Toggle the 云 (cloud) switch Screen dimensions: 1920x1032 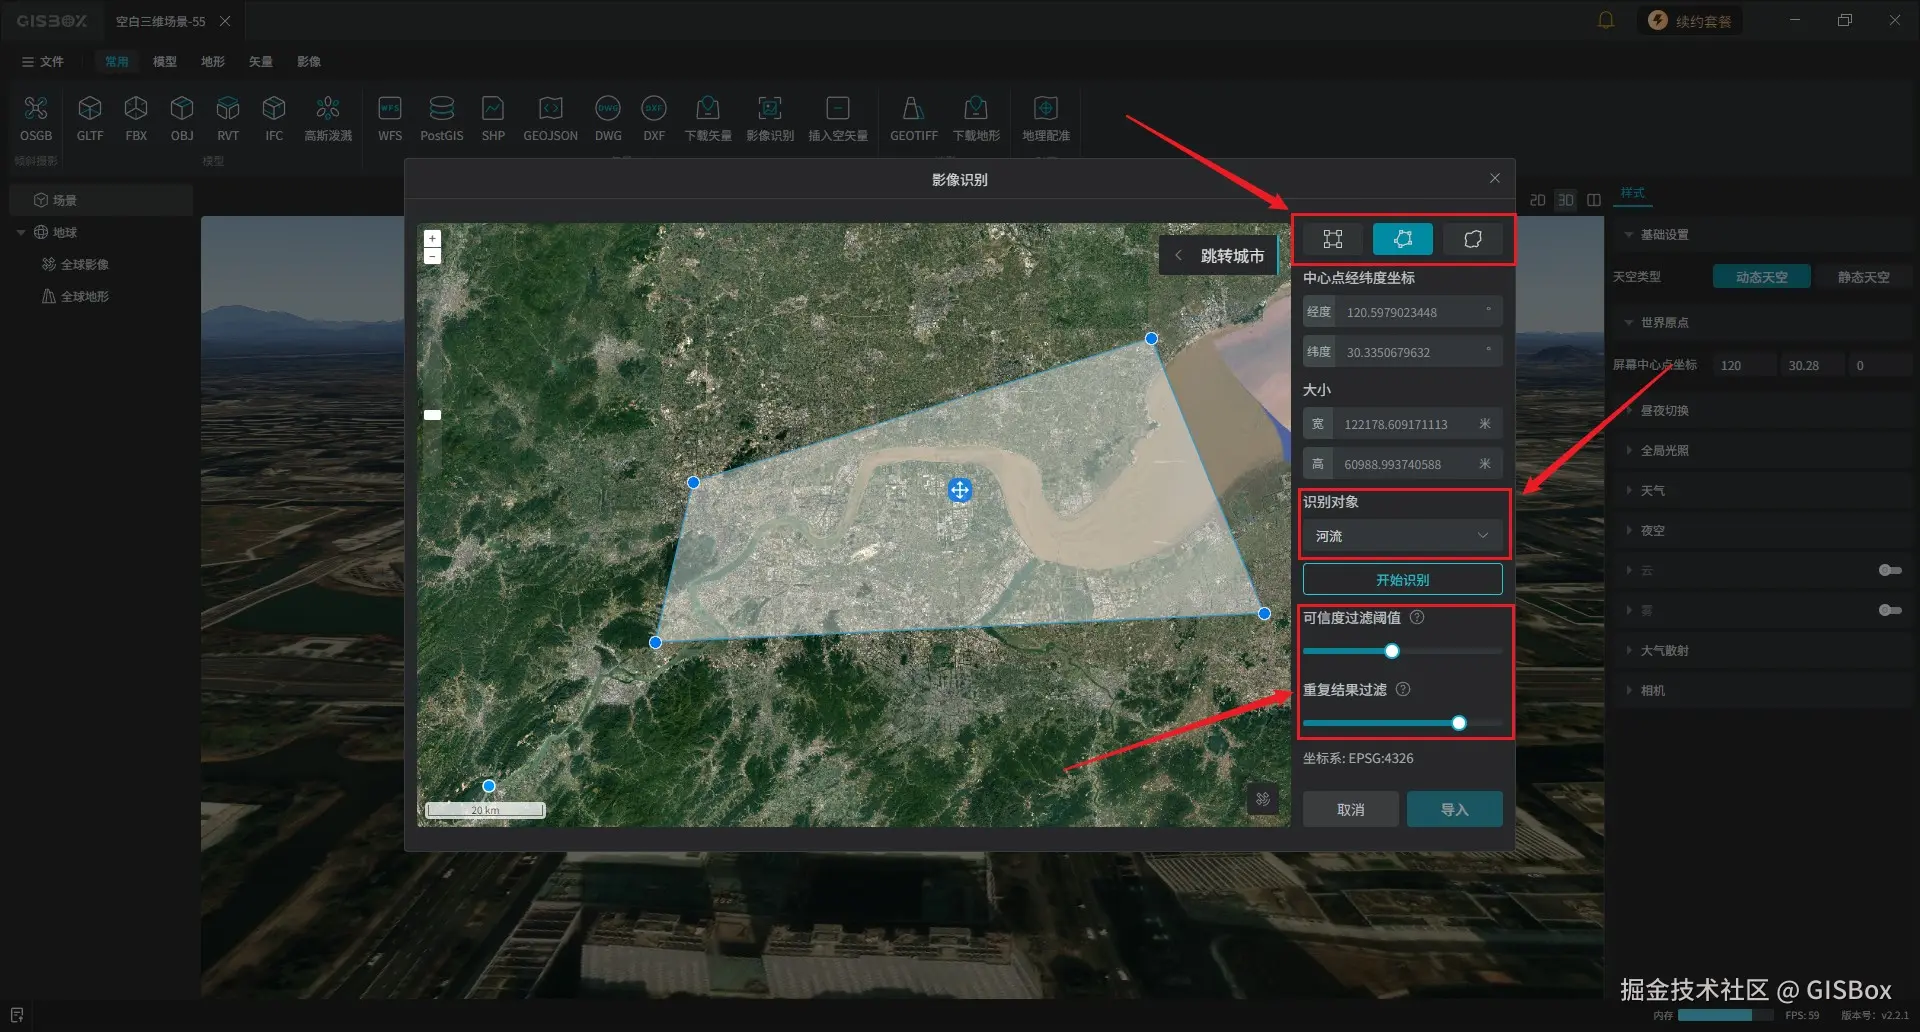pyautogui.click(x=1890, y=570)
